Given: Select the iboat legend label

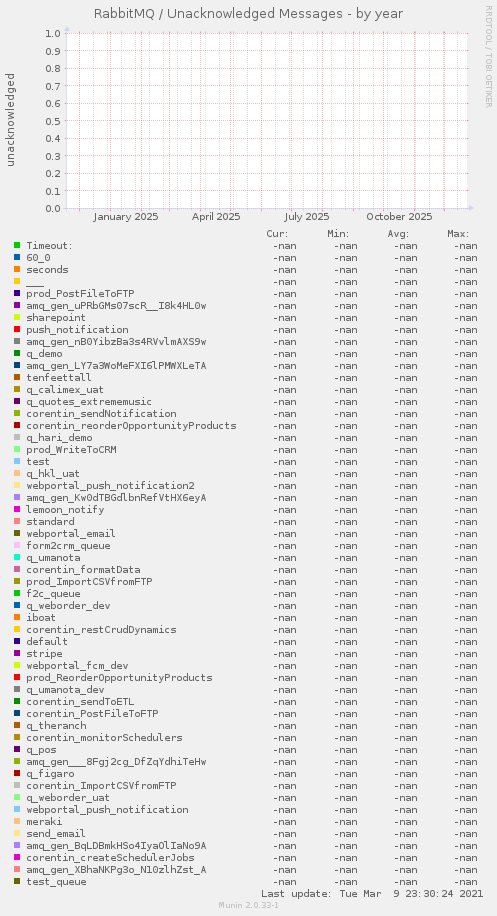Looking at the screenshot, I should [x=41, y=617].
